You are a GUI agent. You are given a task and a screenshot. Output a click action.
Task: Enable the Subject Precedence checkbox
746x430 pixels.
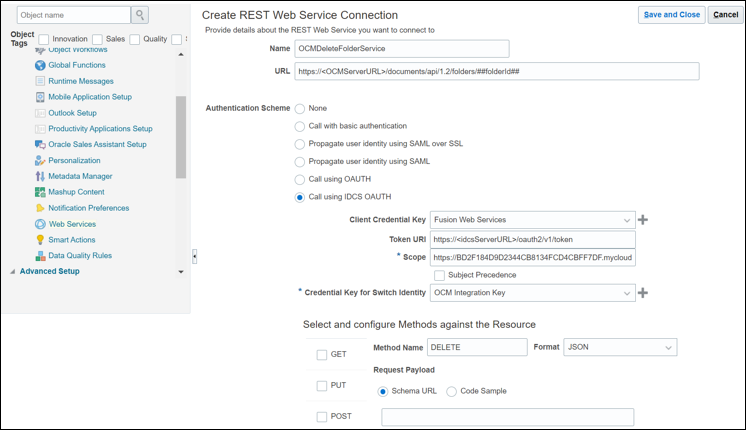pos(439,275)
